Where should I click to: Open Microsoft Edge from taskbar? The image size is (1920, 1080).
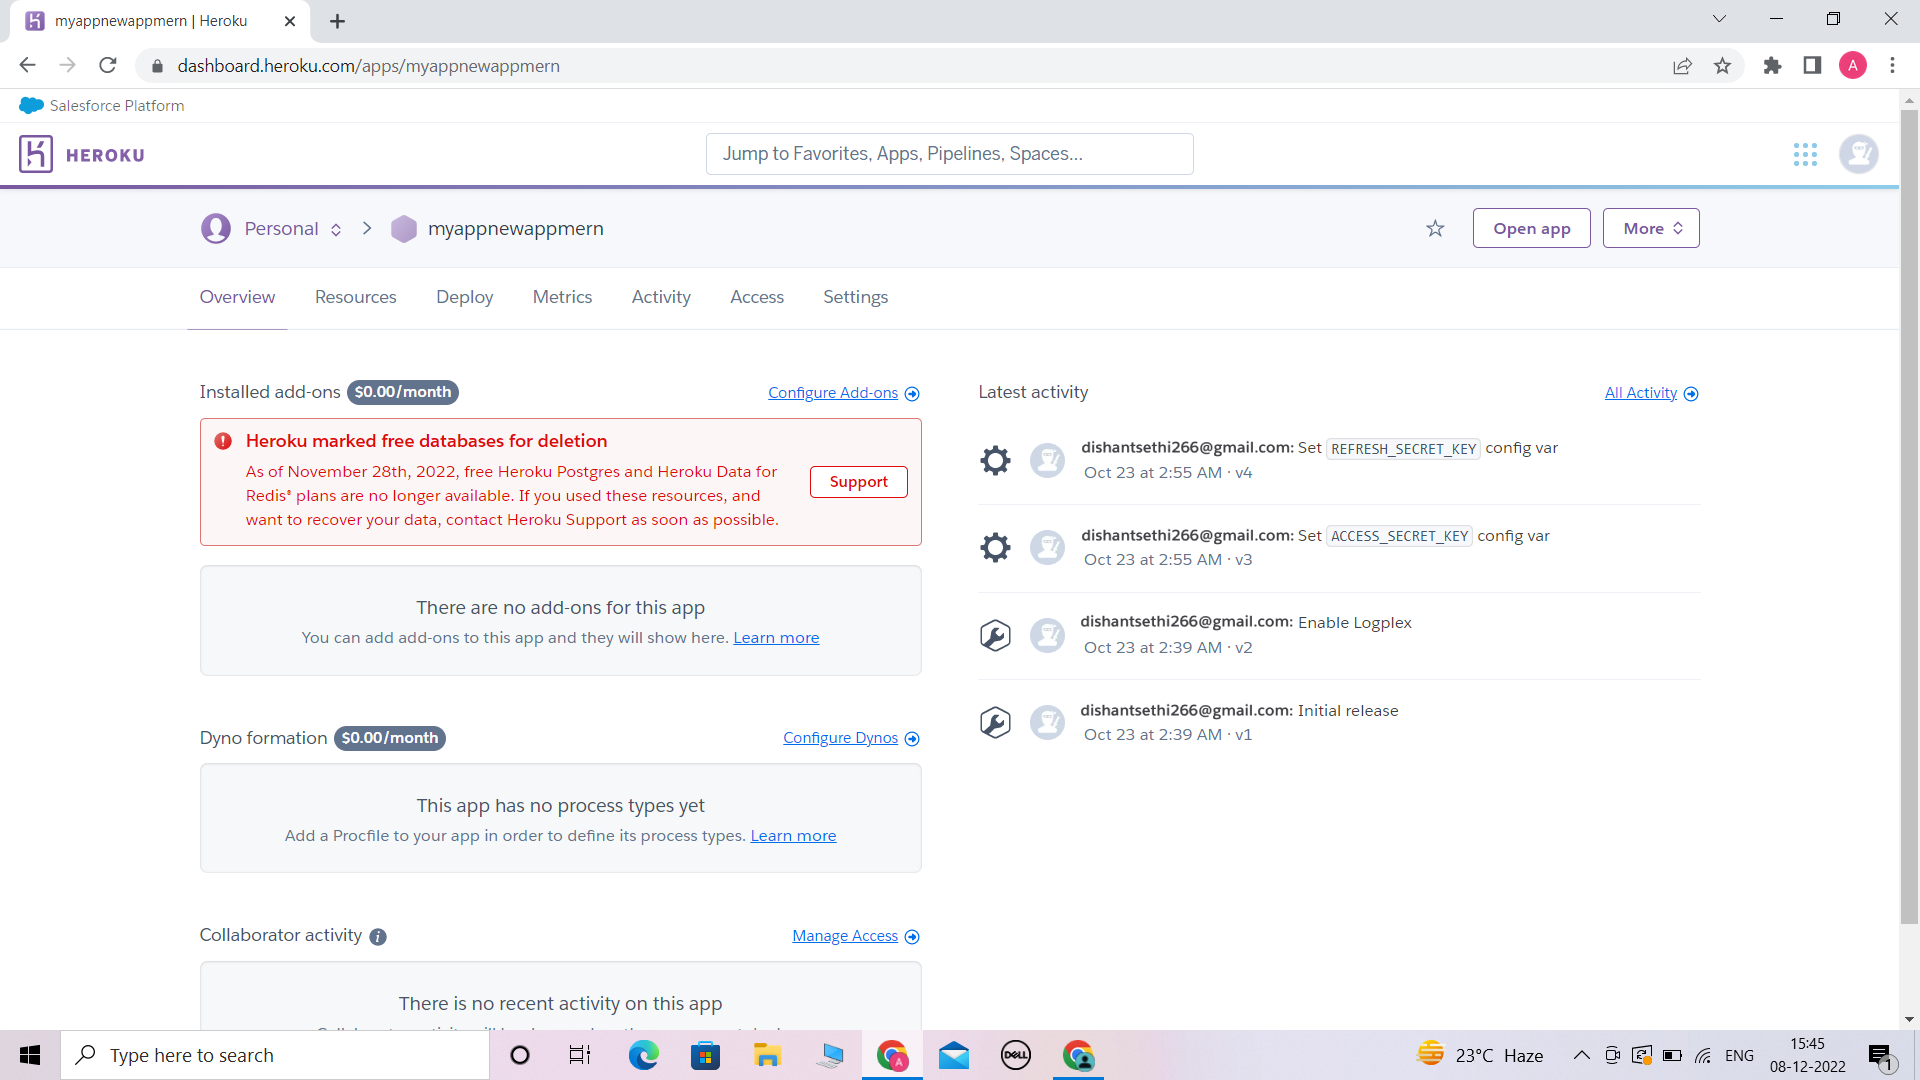(643, 1055)
